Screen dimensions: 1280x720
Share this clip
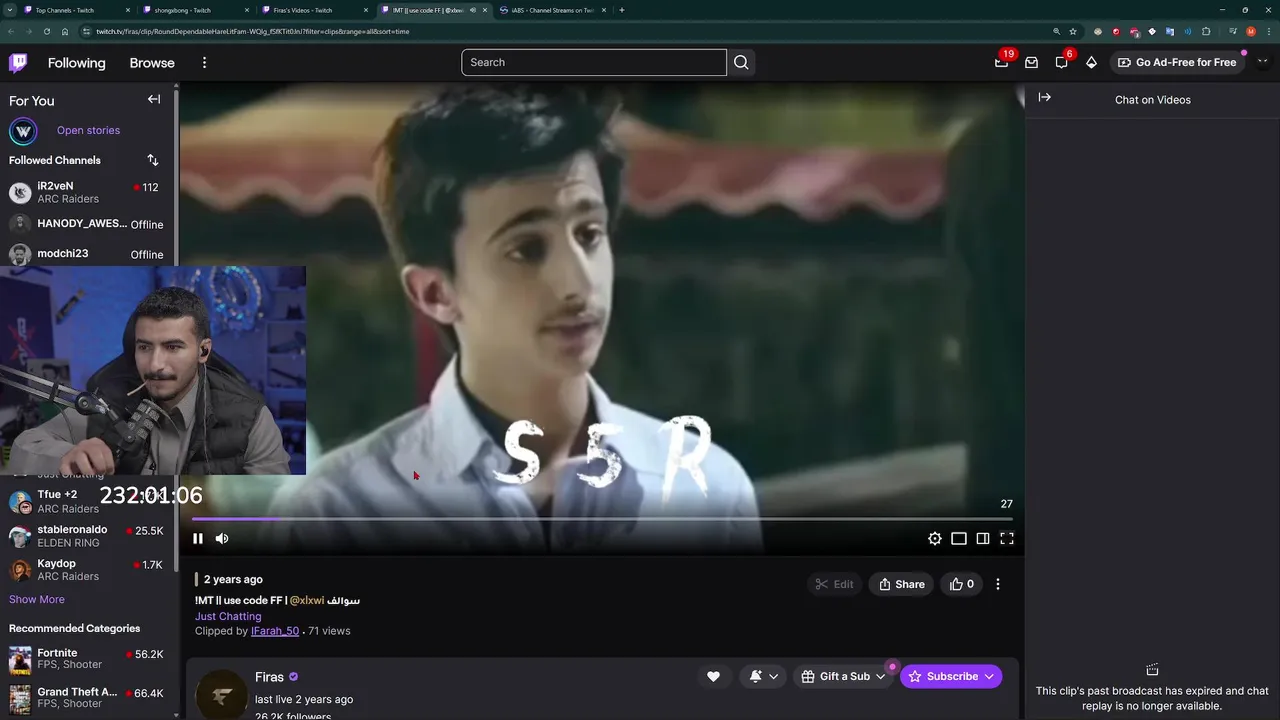point(901,584)
